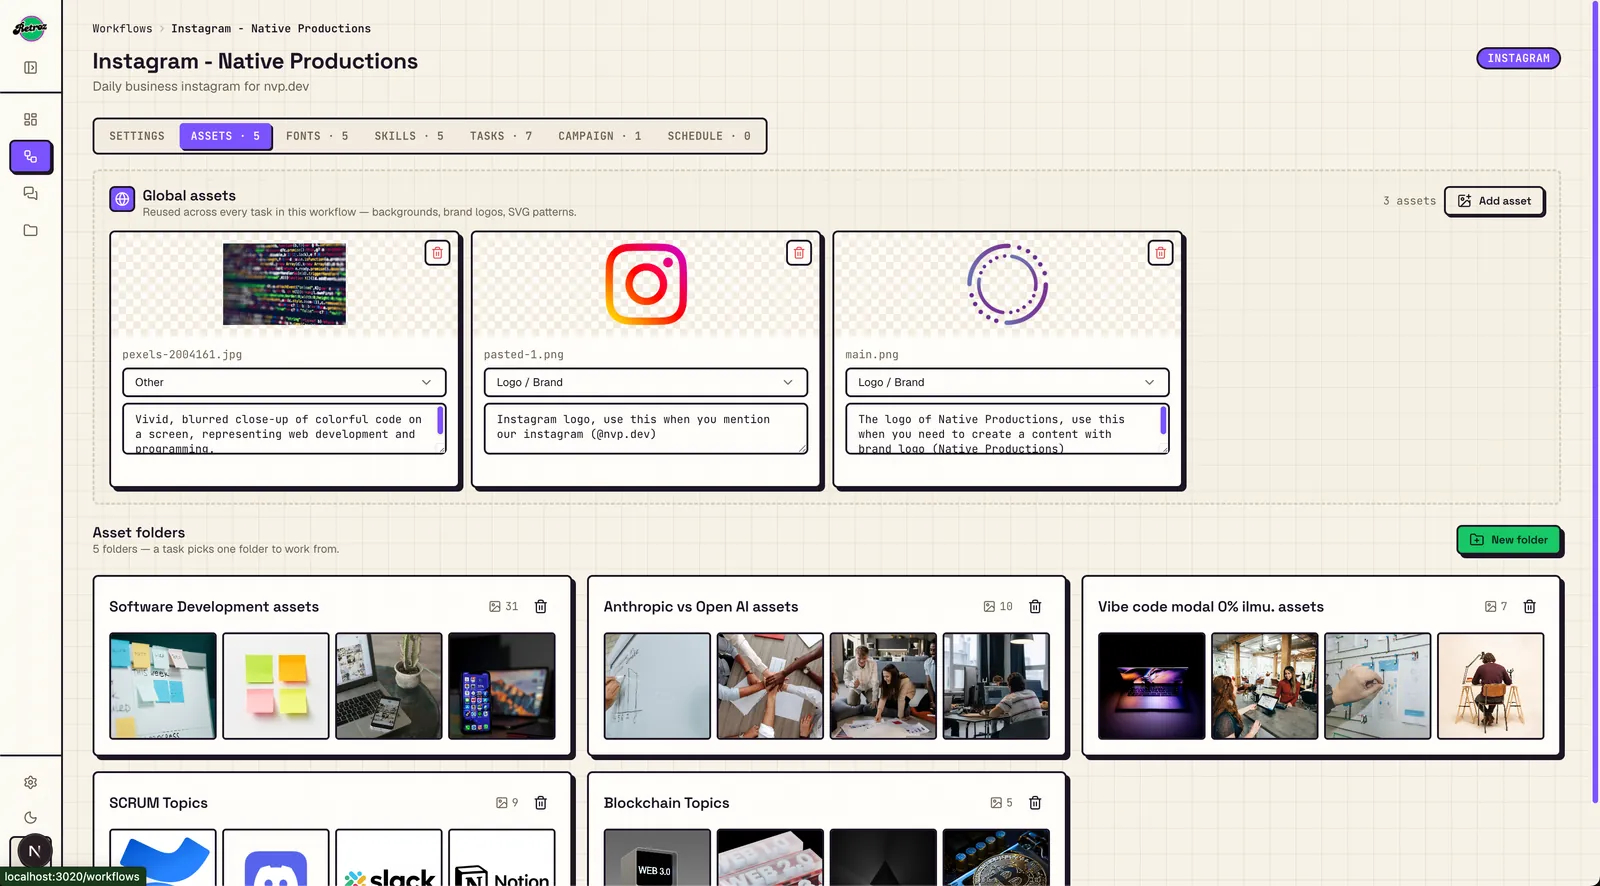Delete the Blockchain Topics folder
This screenshot has width=1600, height=886.
(x=1035, y=803)
